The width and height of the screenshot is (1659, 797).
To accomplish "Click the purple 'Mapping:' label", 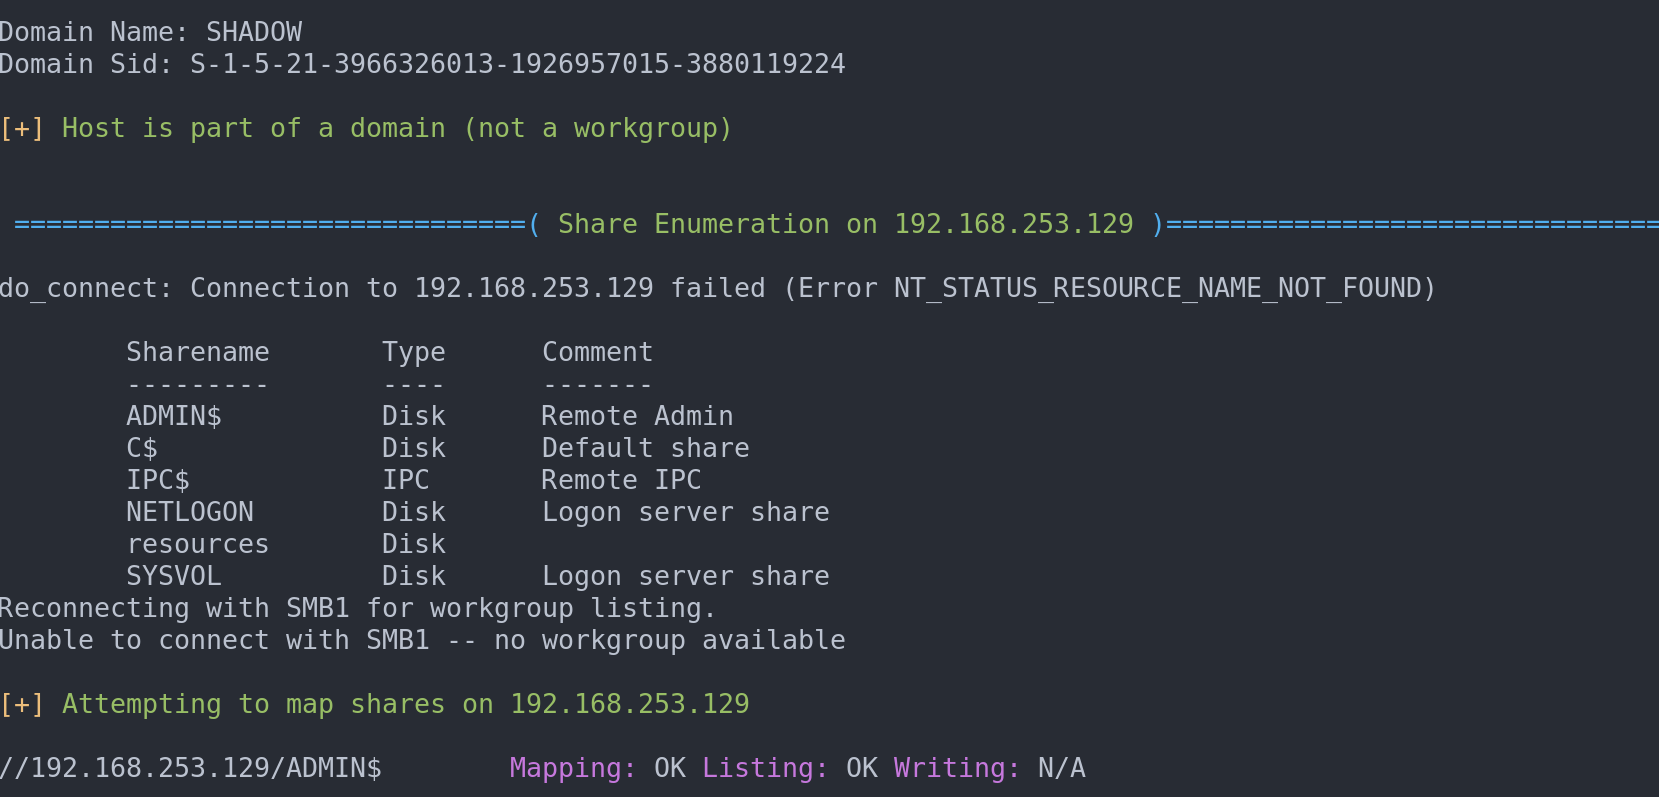I will (x=573, y=769).
